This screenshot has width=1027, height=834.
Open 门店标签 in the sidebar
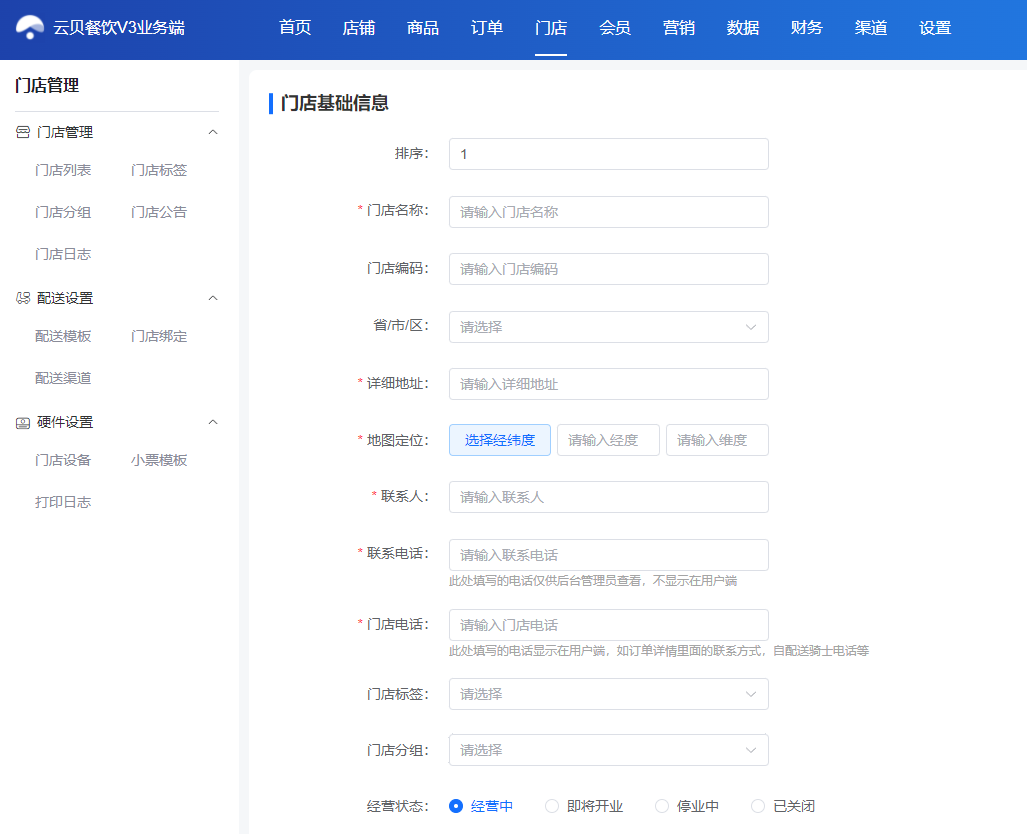click(159, 170)
